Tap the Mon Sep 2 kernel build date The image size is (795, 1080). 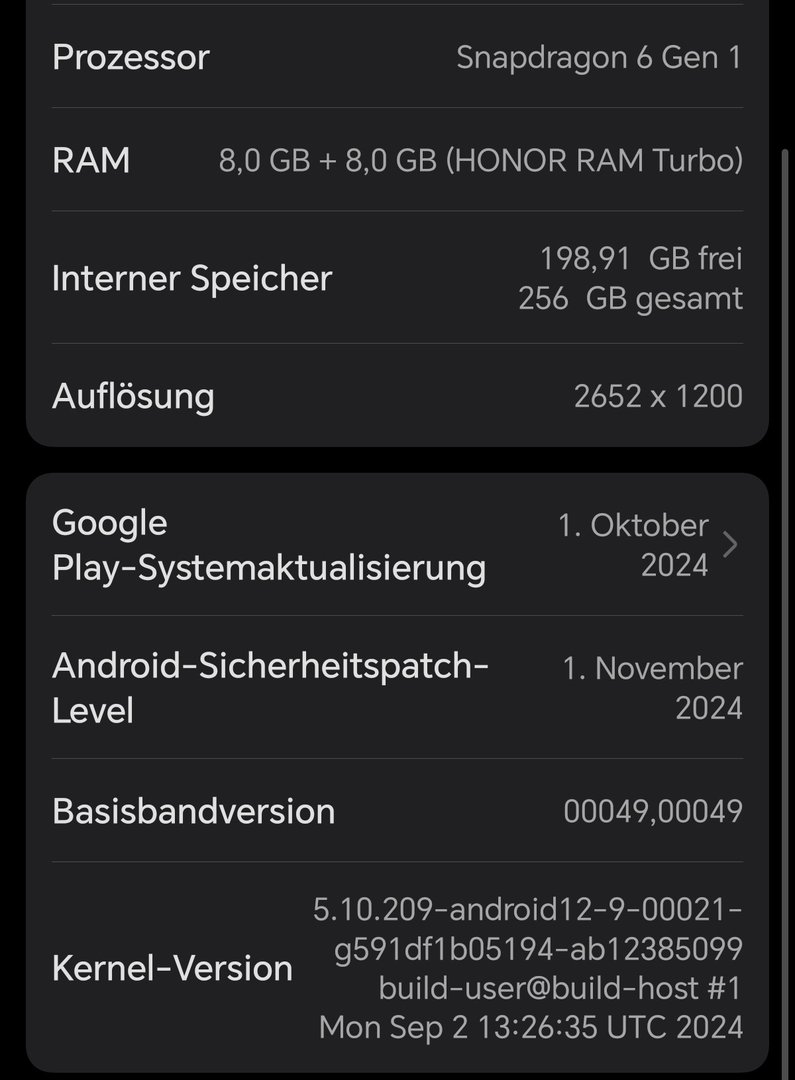point(530,1027)
